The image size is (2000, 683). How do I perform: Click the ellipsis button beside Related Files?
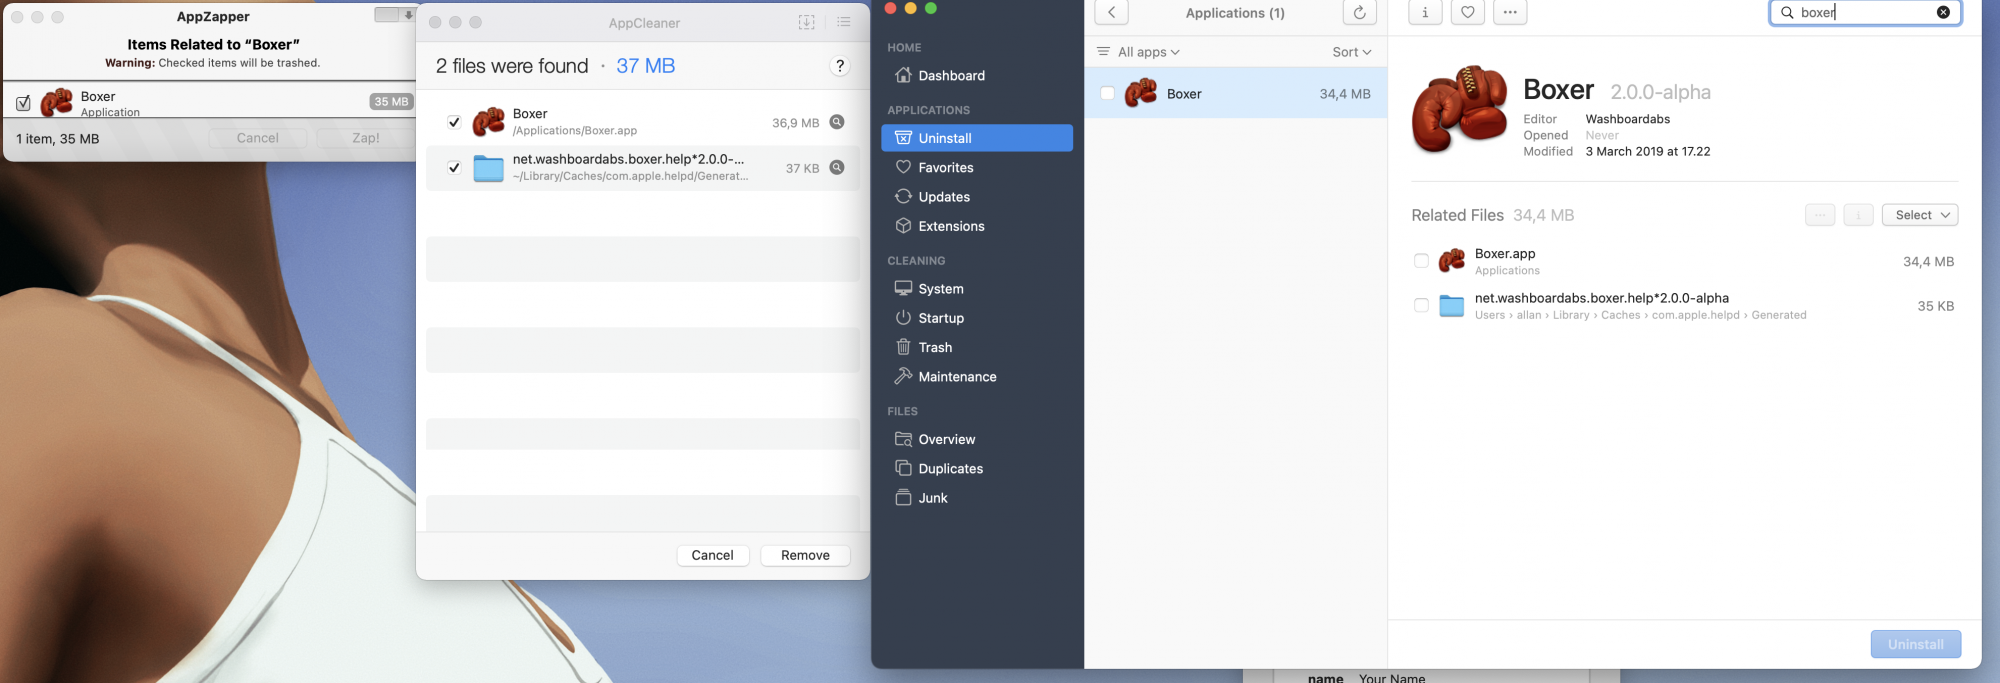1820,215
